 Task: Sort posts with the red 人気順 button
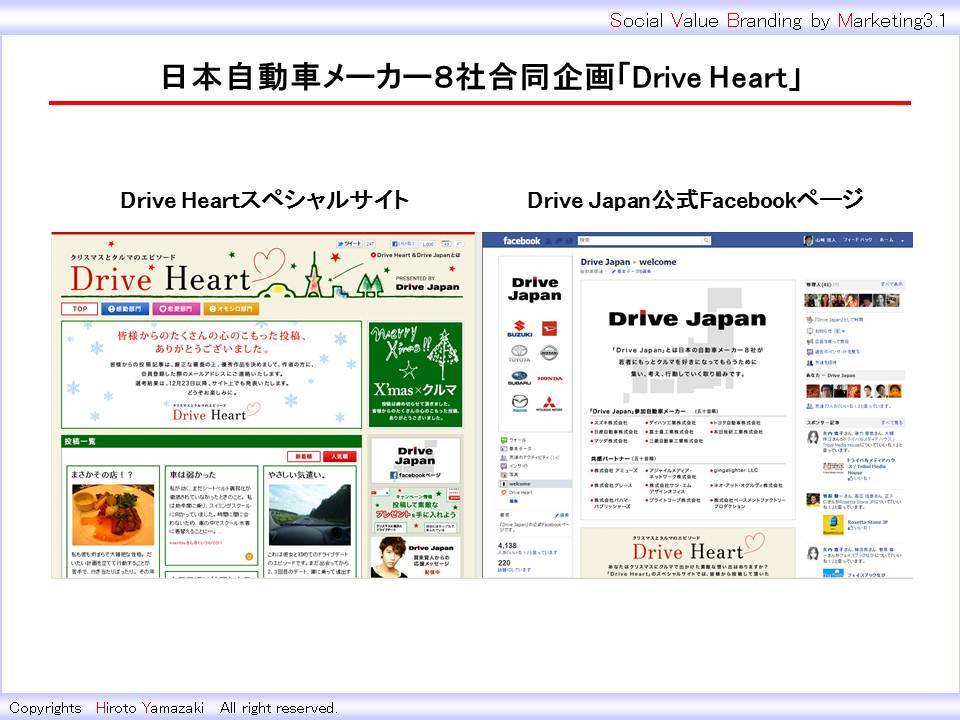point(340,456)
